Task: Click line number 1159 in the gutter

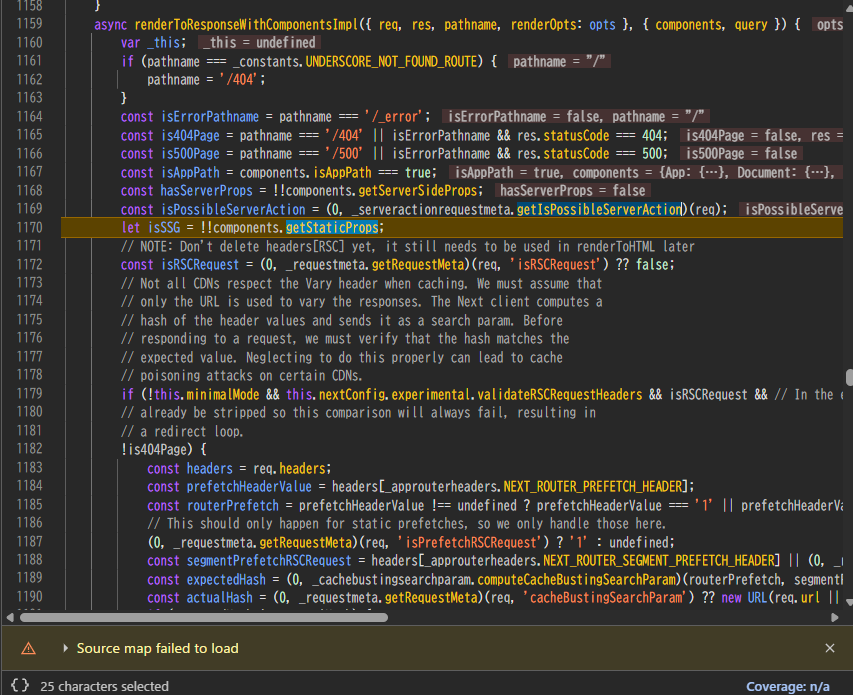Action: [x=29, y=24]
